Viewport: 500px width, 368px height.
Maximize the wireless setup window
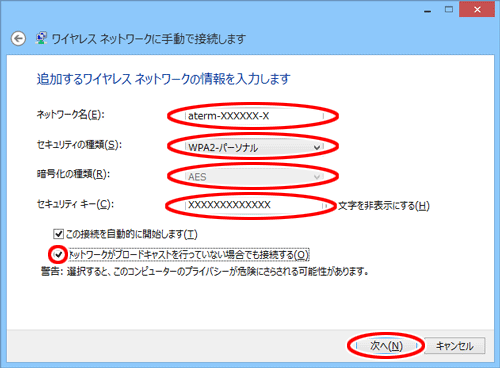click(449, 10)
